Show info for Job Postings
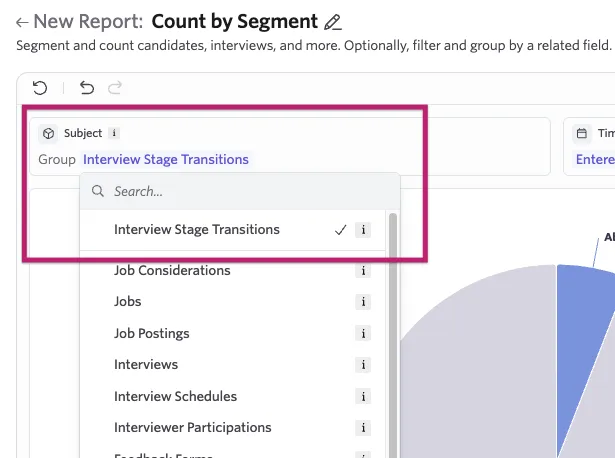Image resolution: width=615 pixels, height=458 pixels. click(x=363, y=333)
